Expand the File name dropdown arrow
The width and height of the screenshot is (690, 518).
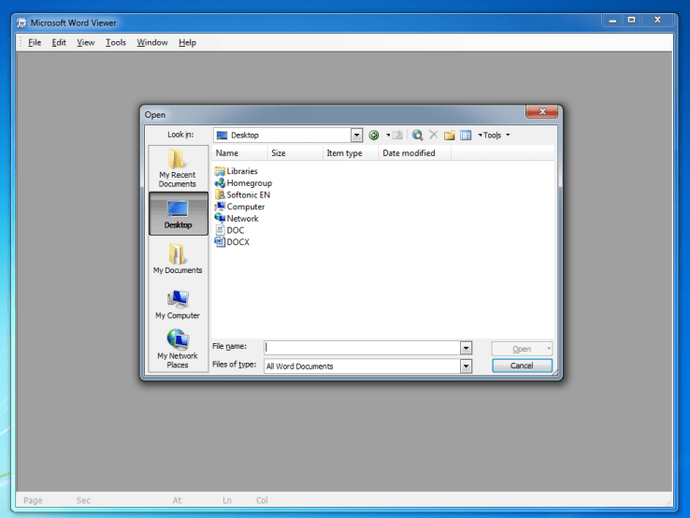click(x=466, y=348)
